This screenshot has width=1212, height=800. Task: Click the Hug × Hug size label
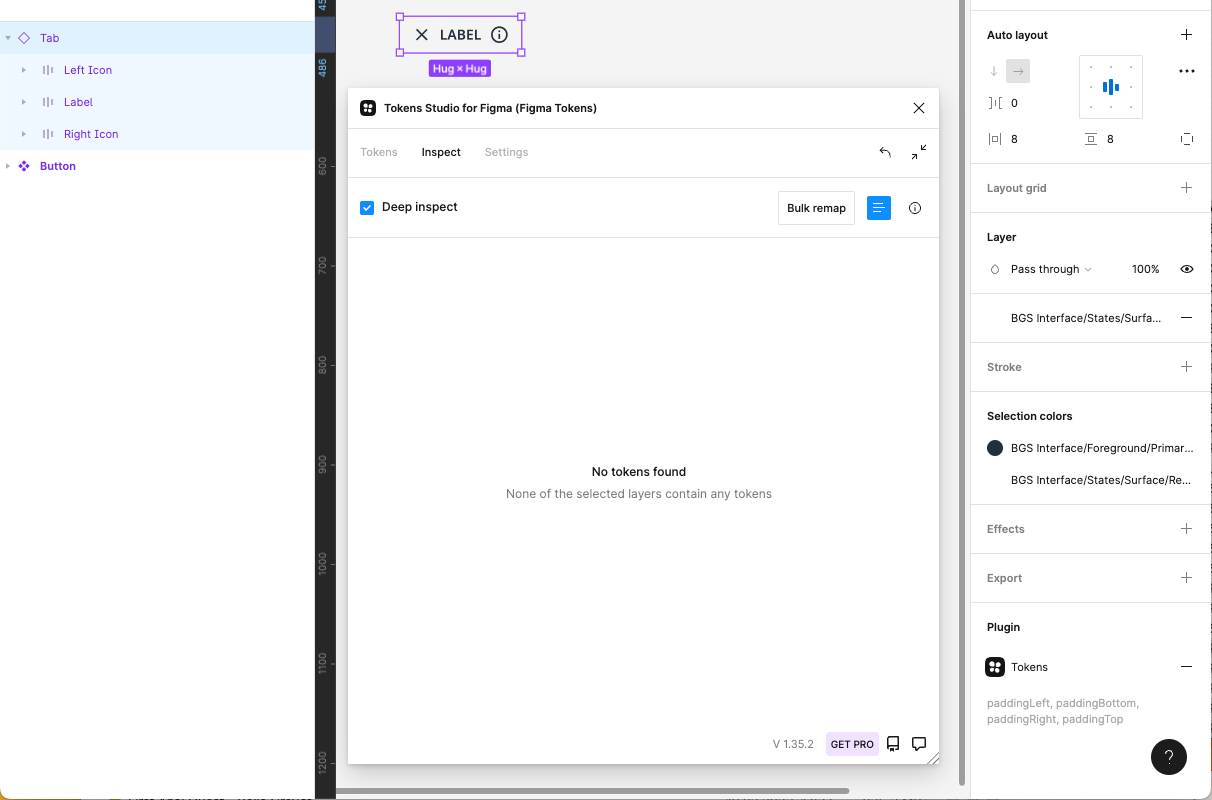tap(460, 69)
